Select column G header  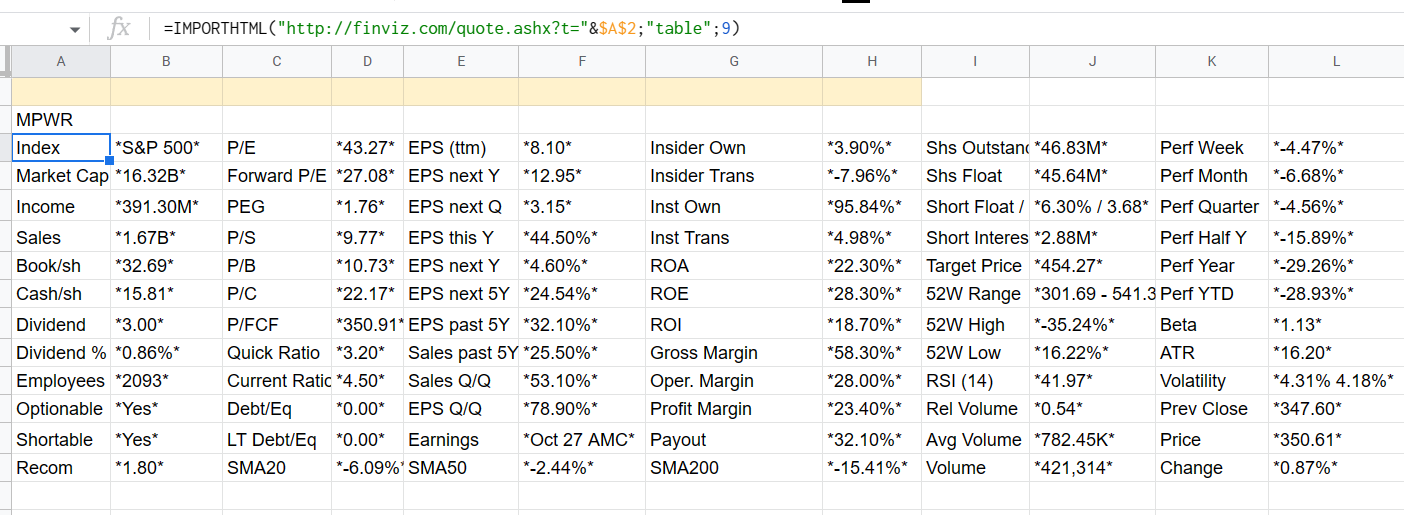point(733,61)
